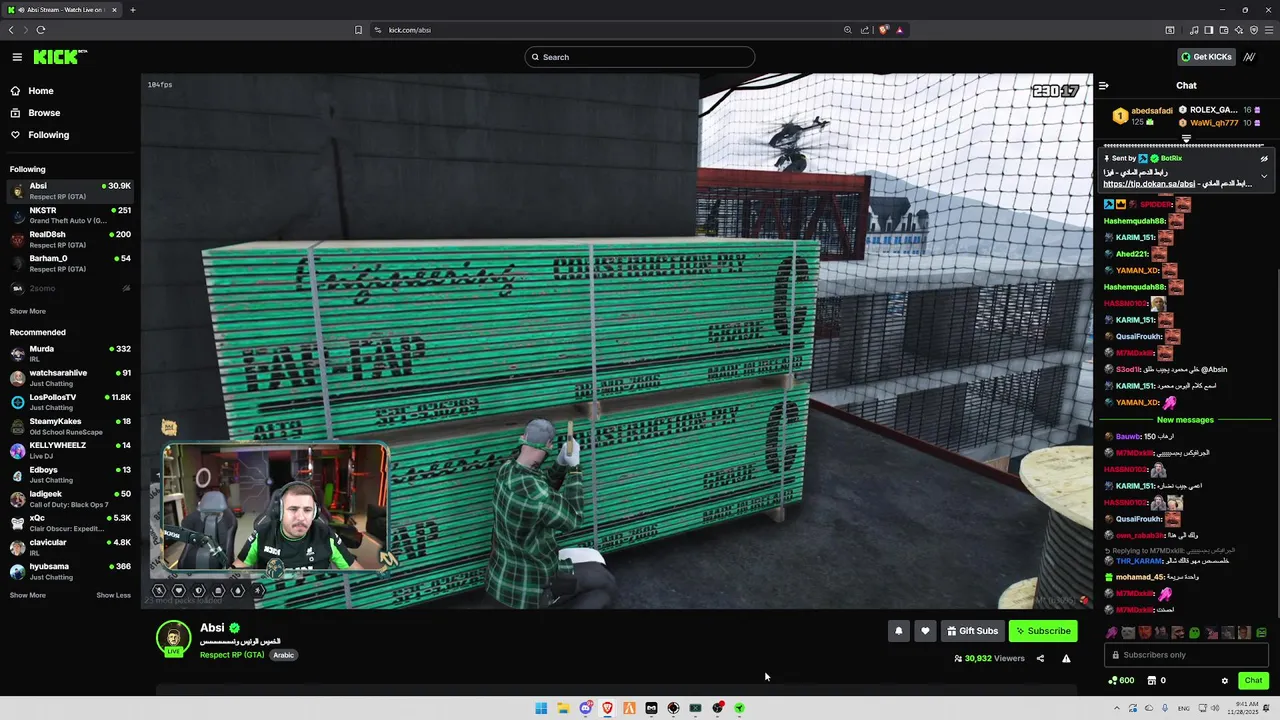The width and height of the screenshot is (1280, 720).
Task: Open KELLYWHEELZ channel in Recommended
Action: (x=70, y=450)
